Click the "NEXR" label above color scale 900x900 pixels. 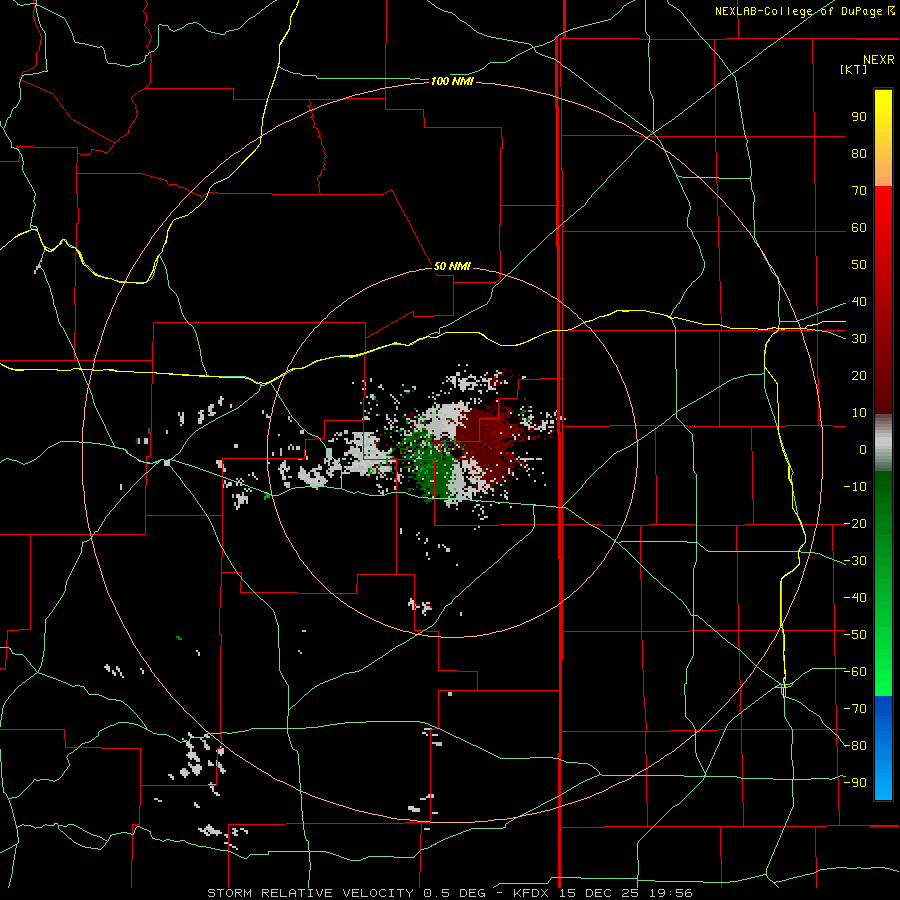tap(878, 60)
